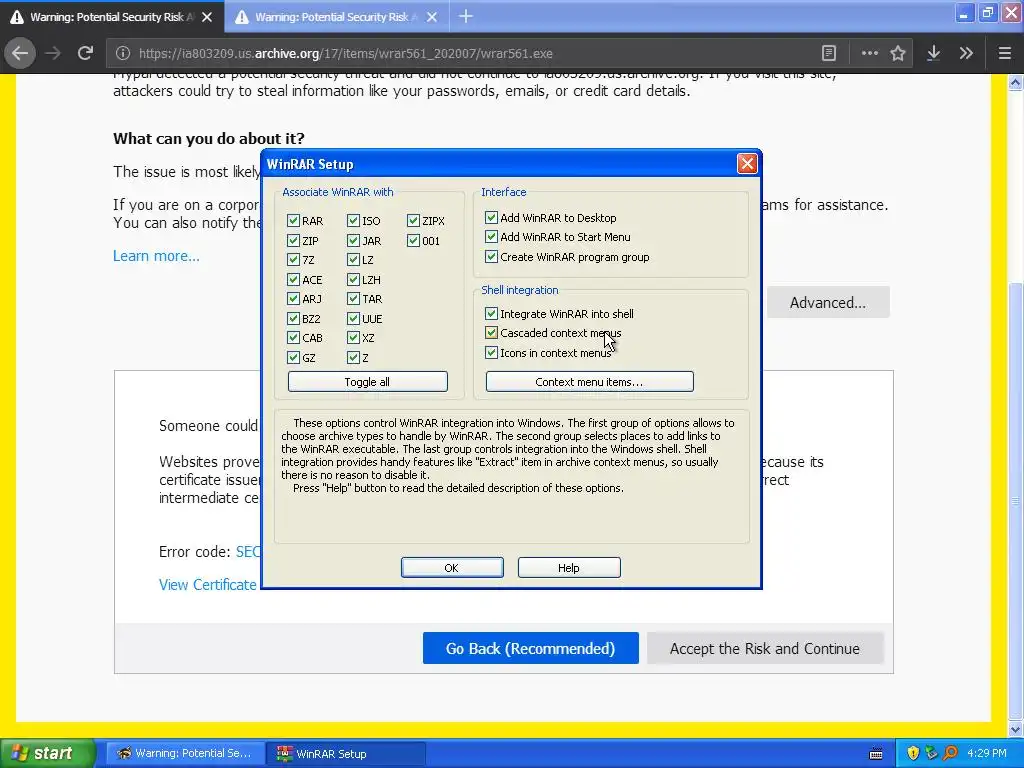Click the Help button in WinRAR Setup
The image size is (1024, 768).
click(x=569, y=568)
